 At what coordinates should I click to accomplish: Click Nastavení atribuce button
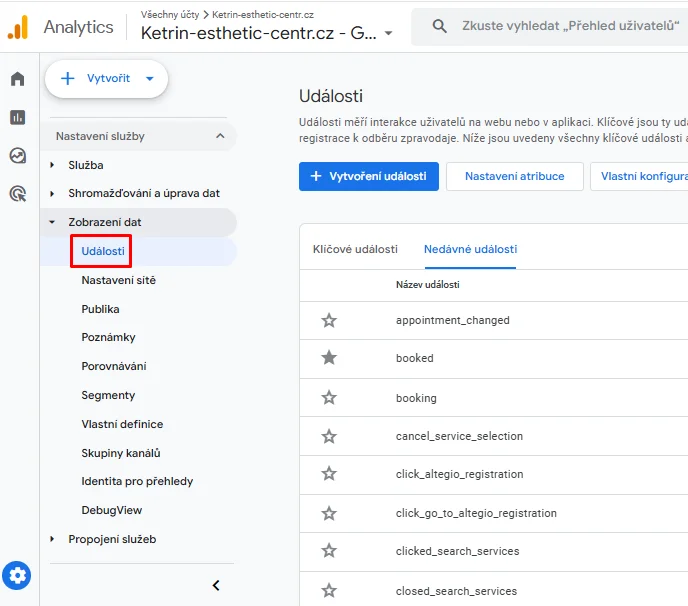515,176
